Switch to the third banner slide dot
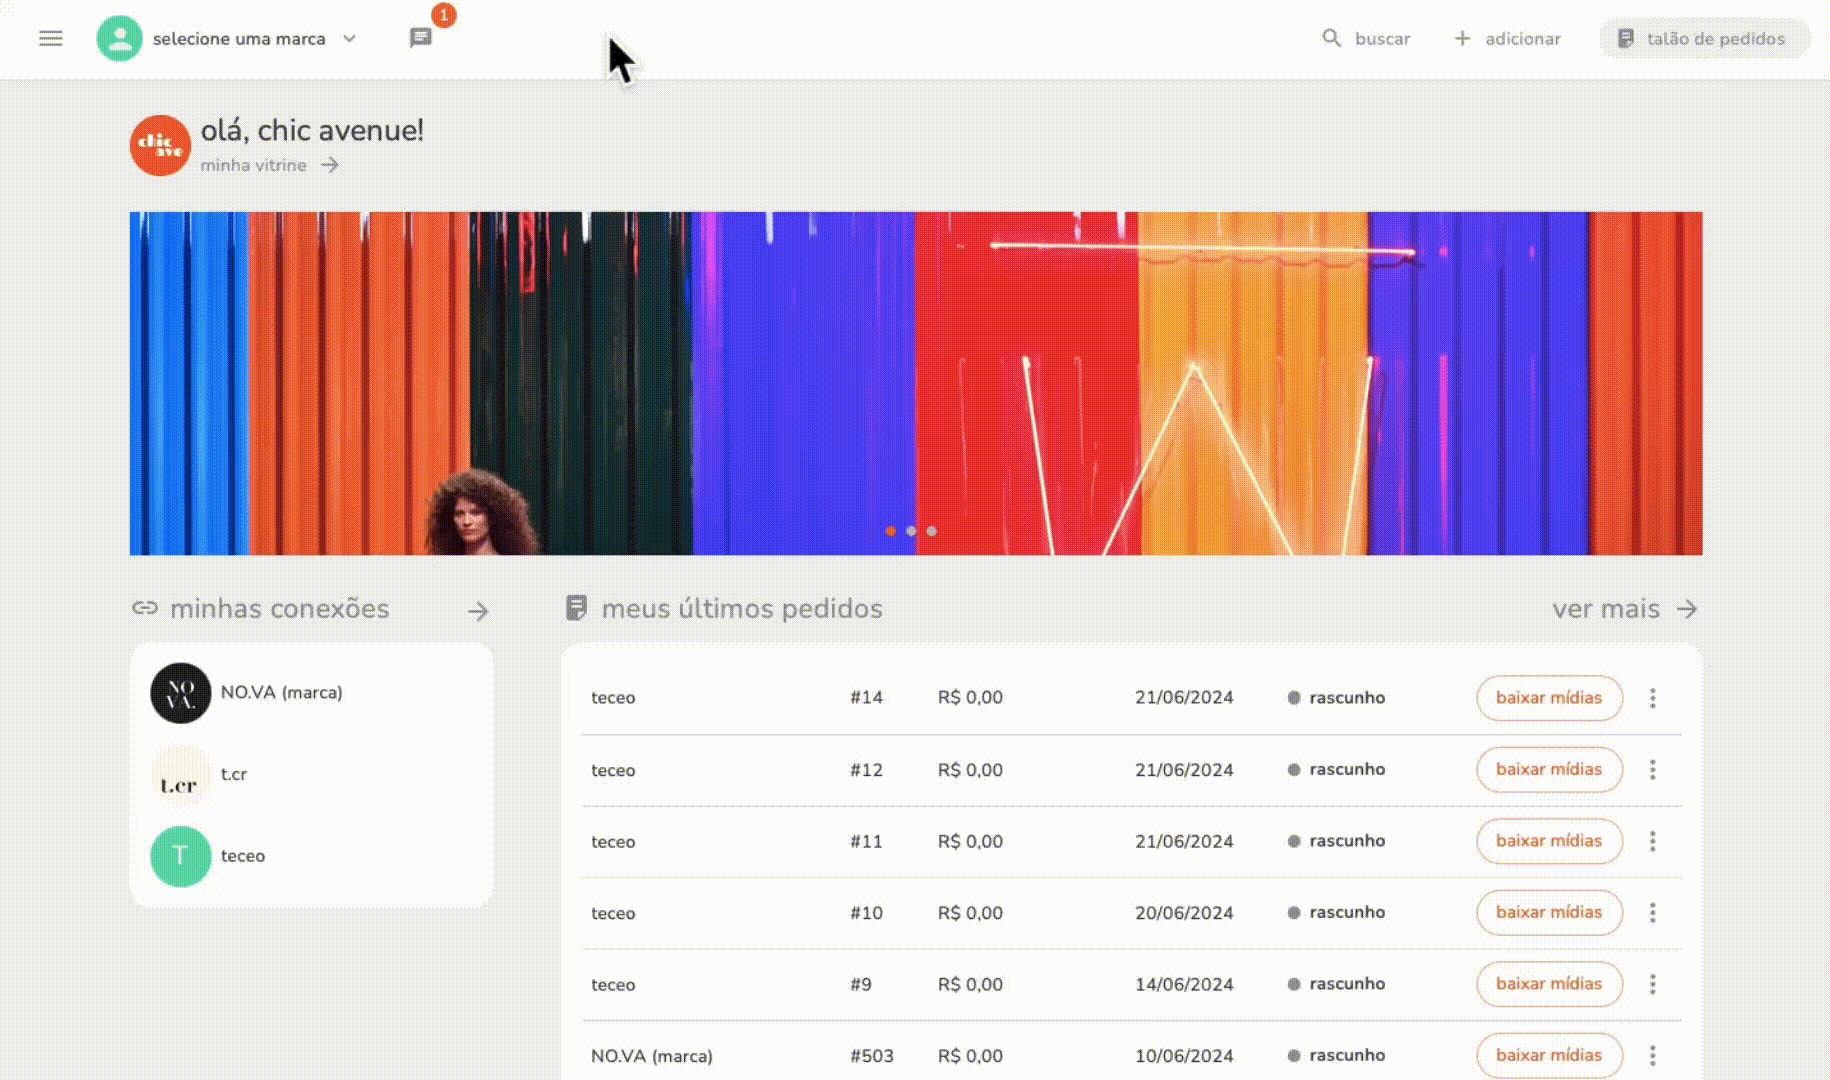Screen dimensions: 1830x1080 point(932,531)
